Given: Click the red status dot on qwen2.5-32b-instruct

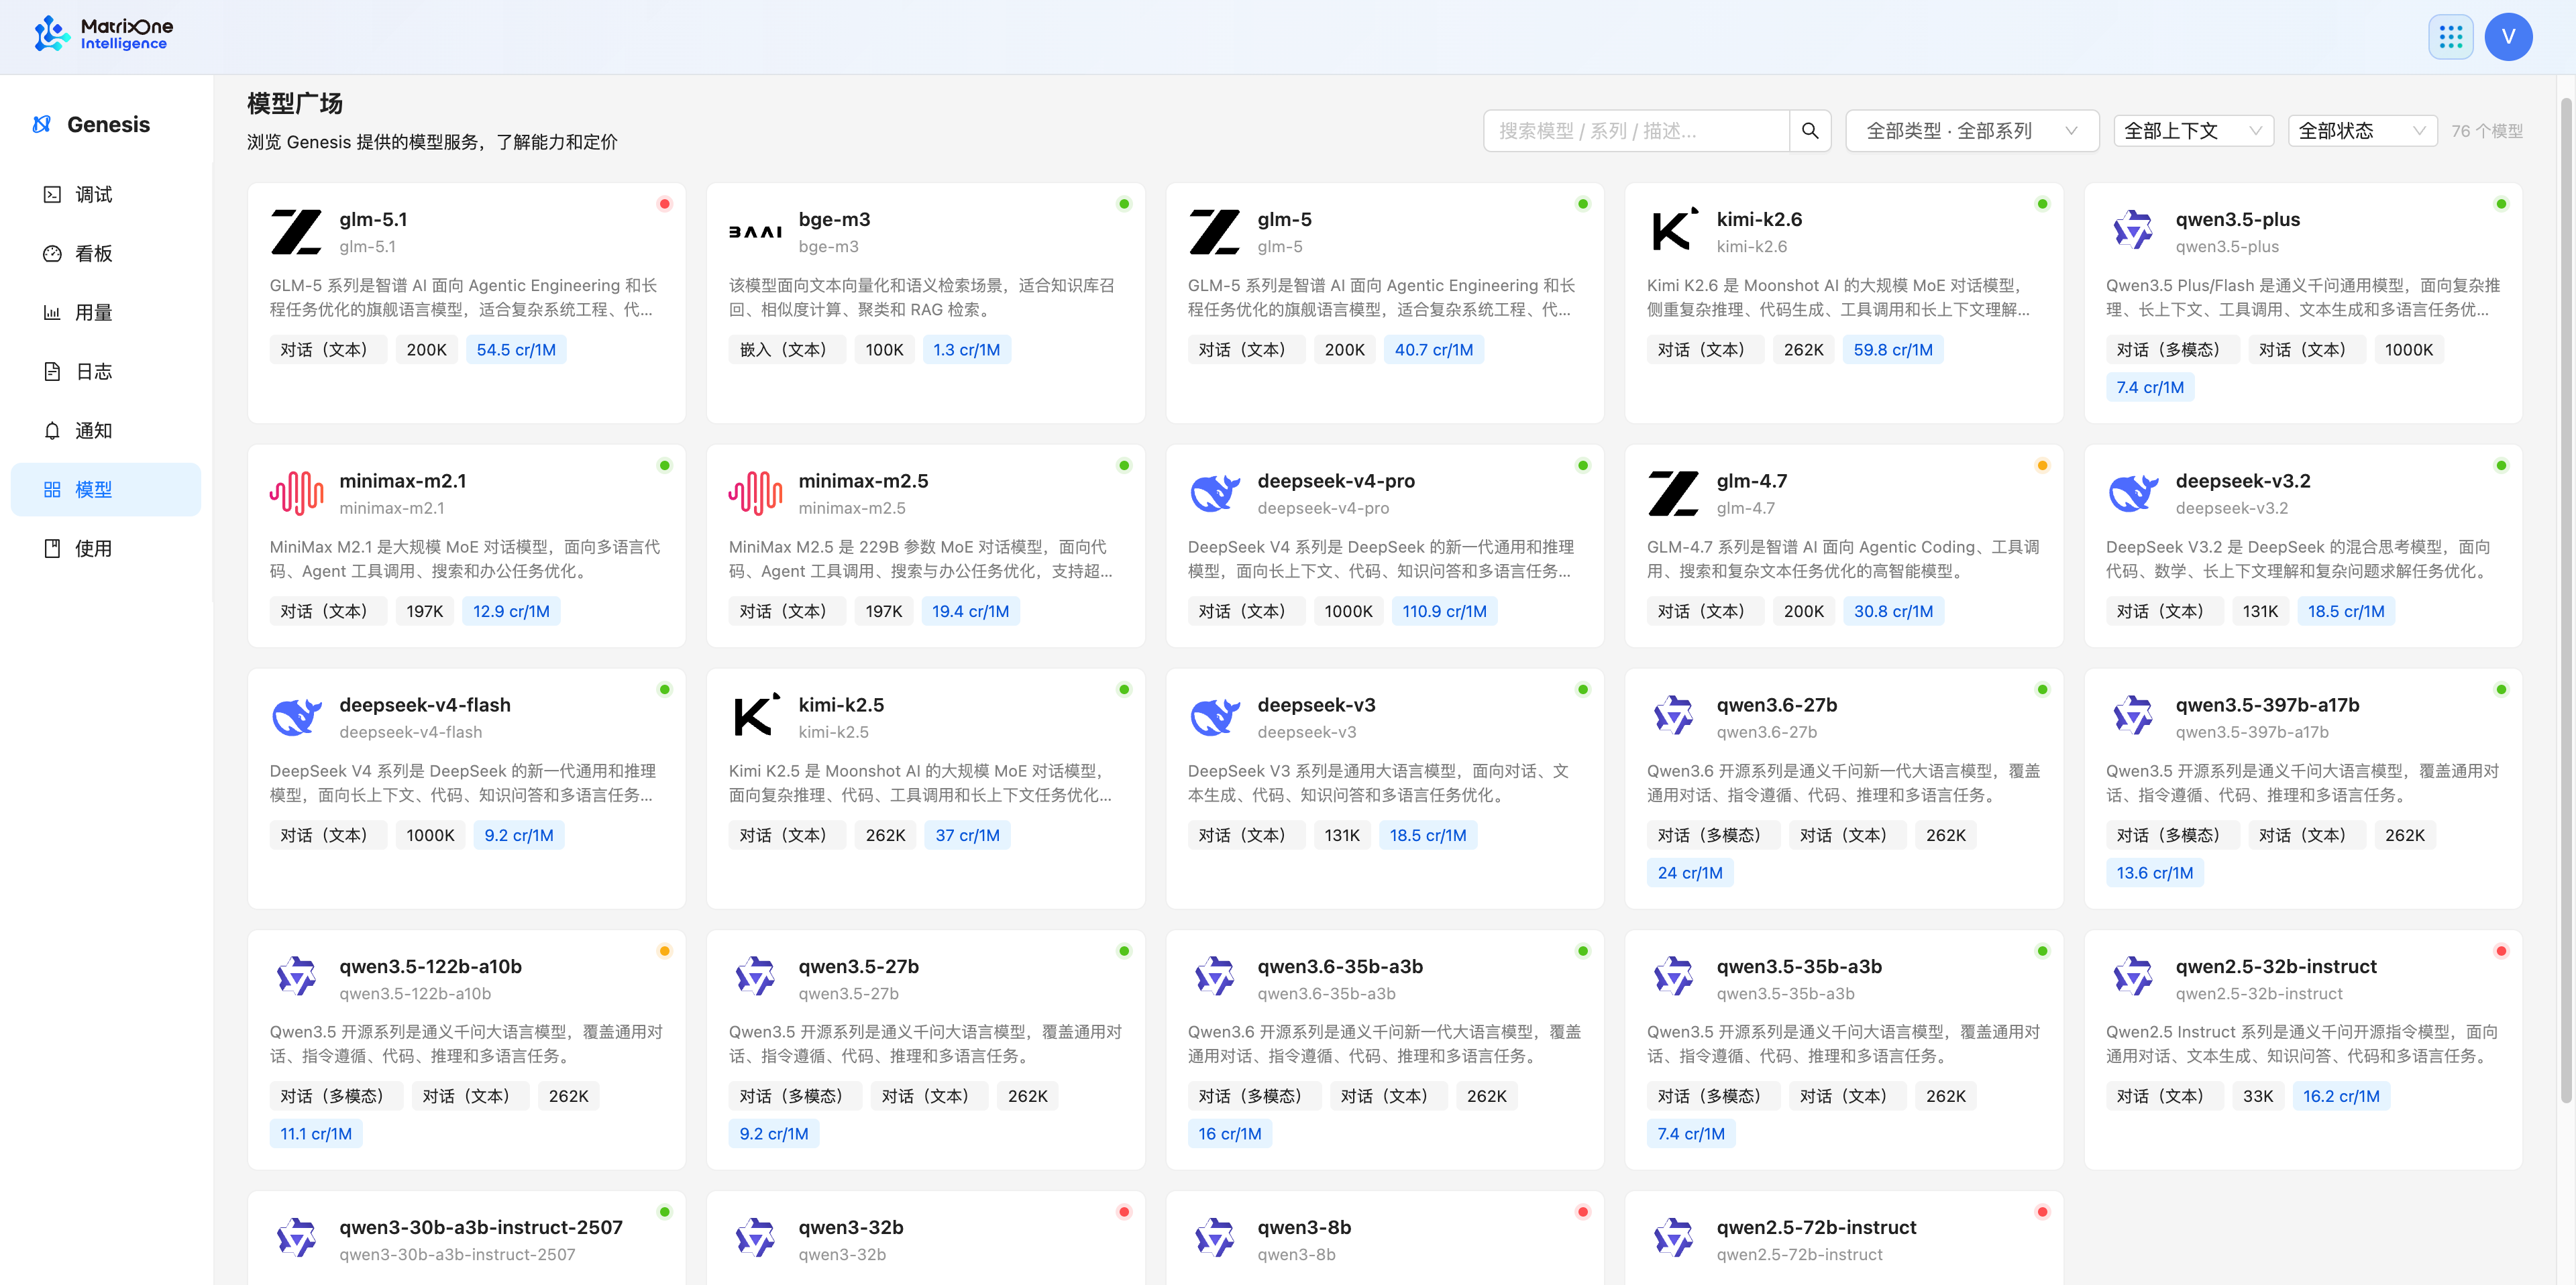Looking at the screenshot, I should (2501, 951).
